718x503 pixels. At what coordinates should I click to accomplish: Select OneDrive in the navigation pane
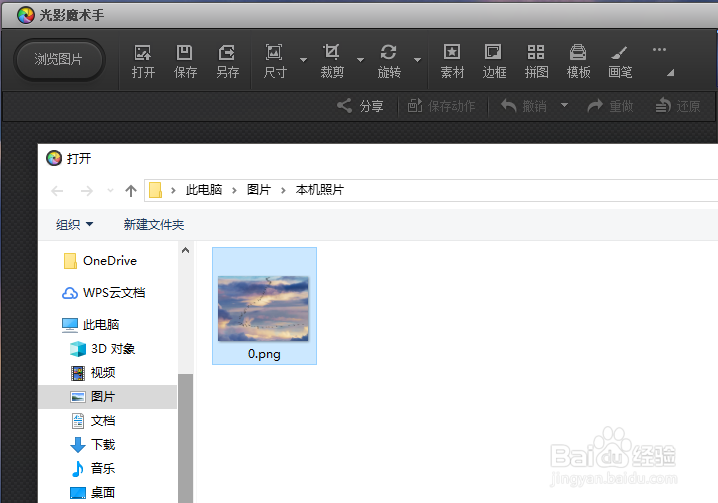109,261
